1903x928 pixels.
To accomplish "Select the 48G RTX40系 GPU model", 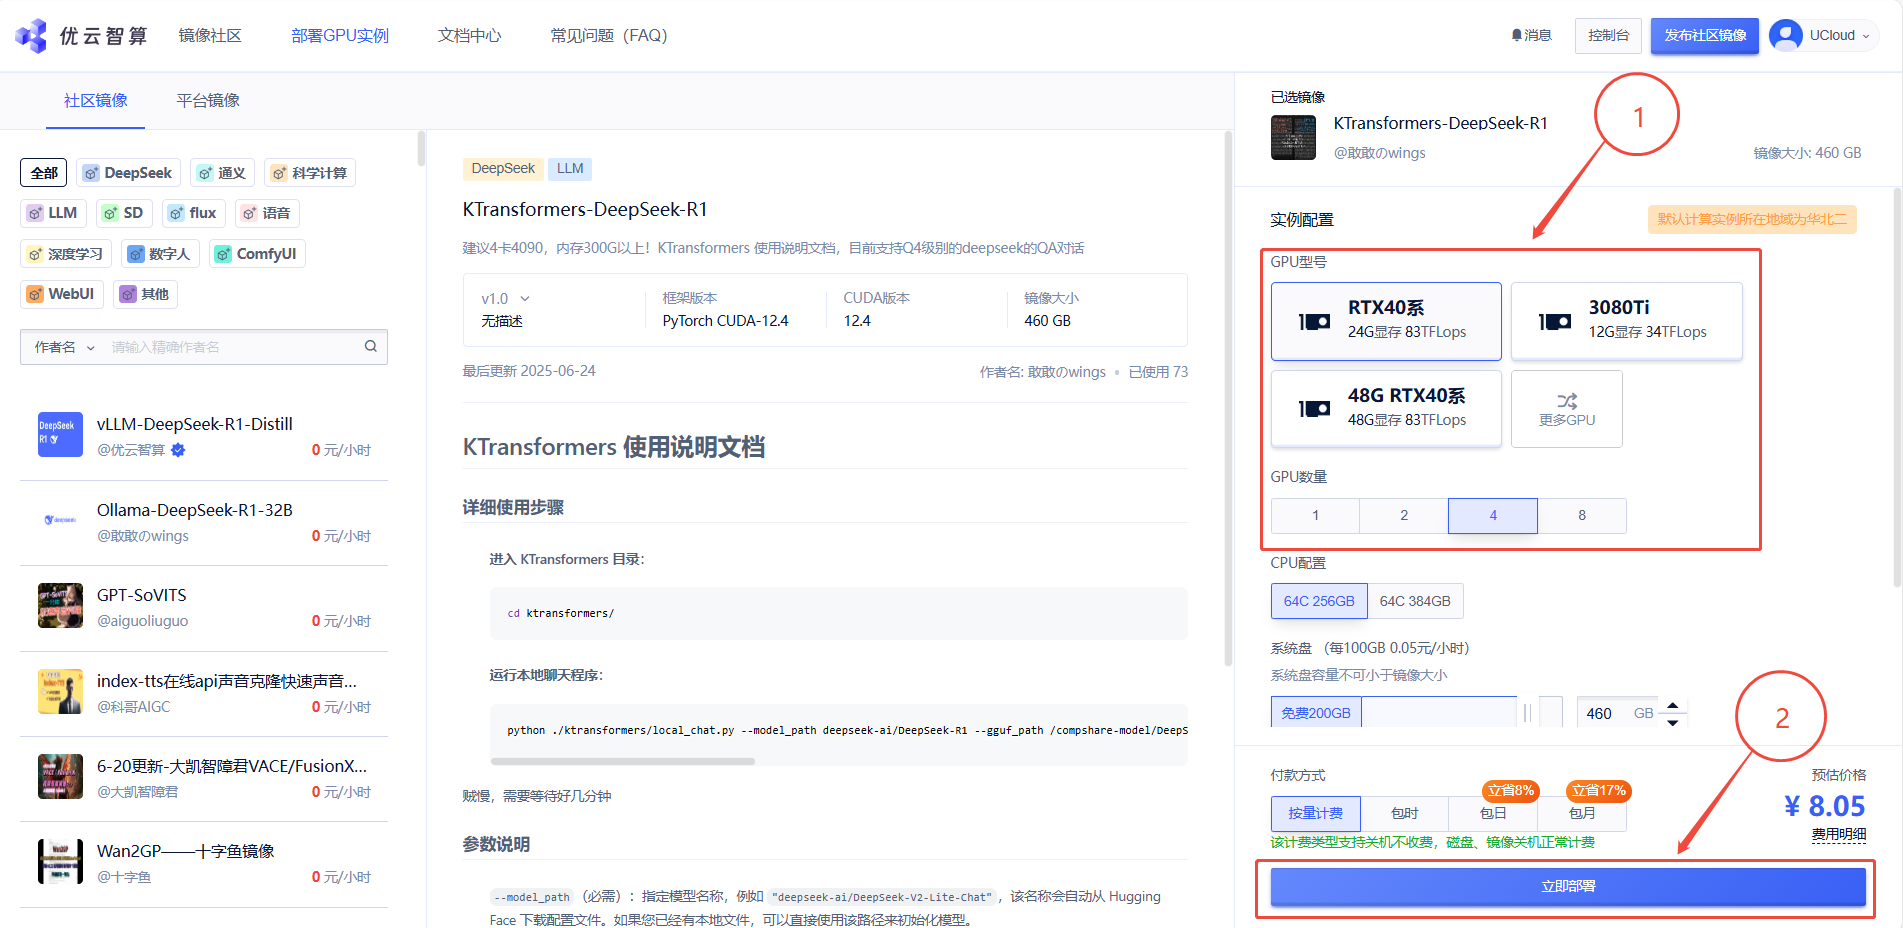I will (x=1386, y=408).
